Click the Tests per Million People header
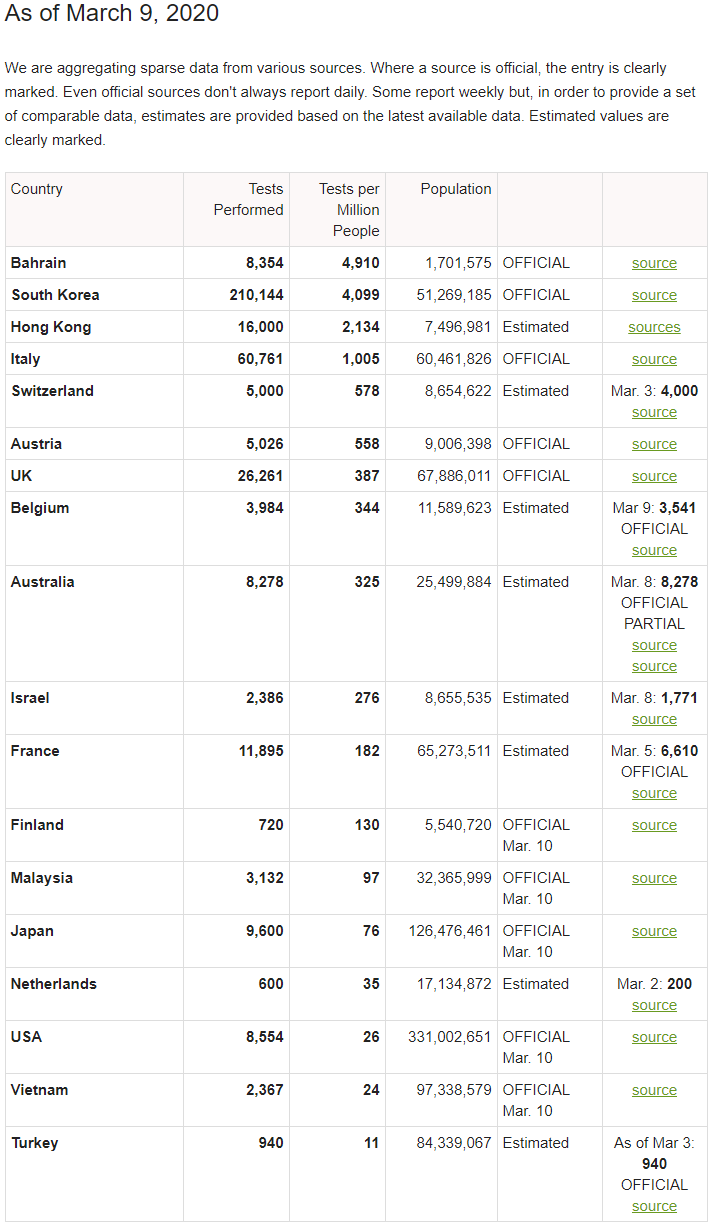This screenshot has width=712, height=1224. point(349,209)
